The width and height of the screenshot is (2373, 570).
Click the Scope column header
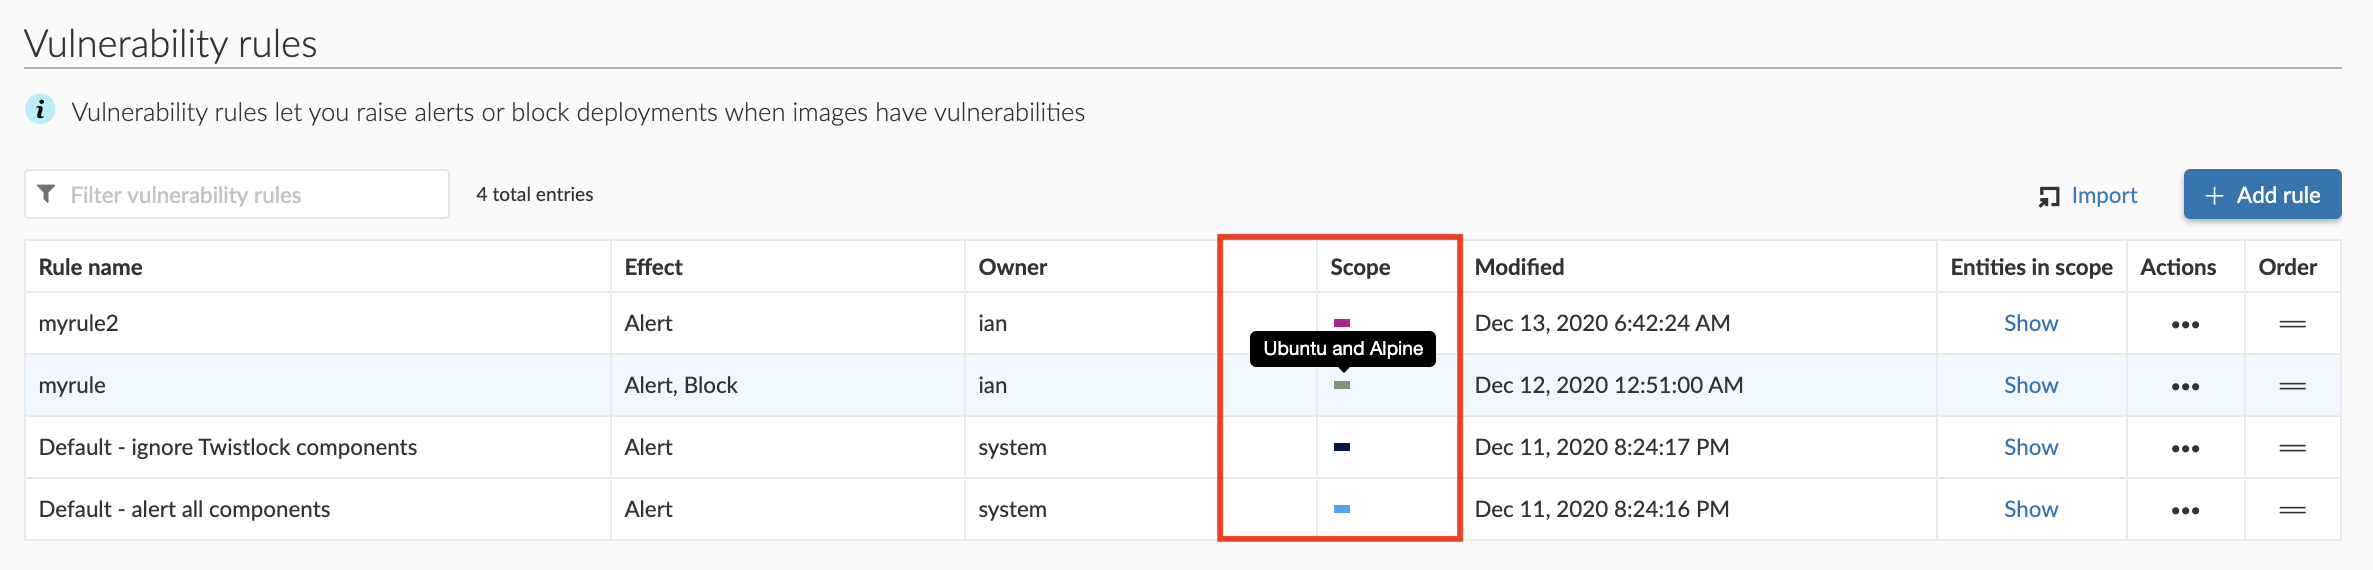[1360, 267]
